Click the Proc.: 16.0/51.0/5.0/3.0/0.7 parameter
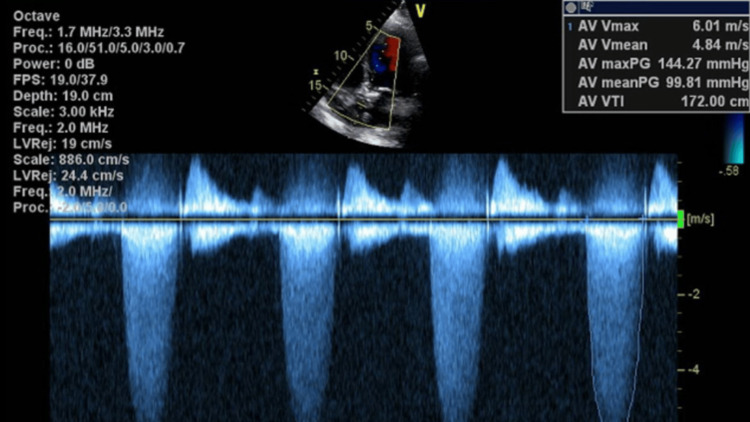The height and width of the screenshot is (422, 750). click(99, 48)
